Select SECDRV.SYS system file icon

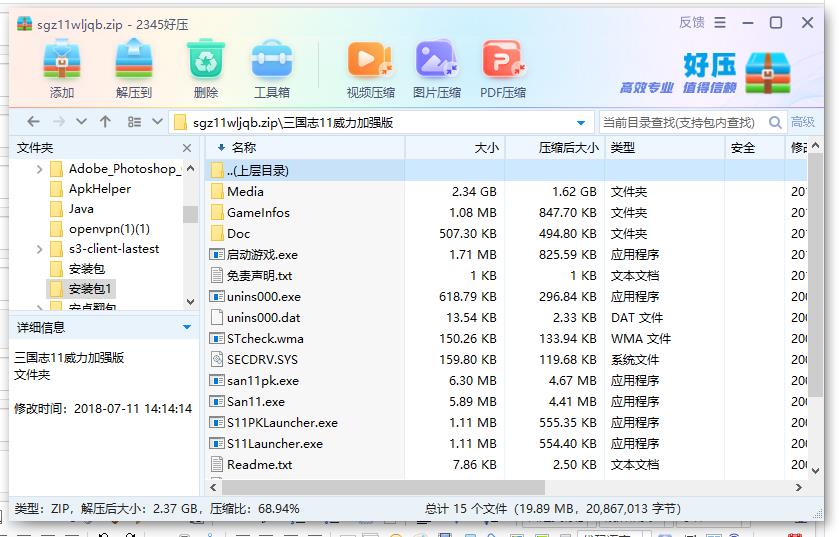[x=217, y=359]
